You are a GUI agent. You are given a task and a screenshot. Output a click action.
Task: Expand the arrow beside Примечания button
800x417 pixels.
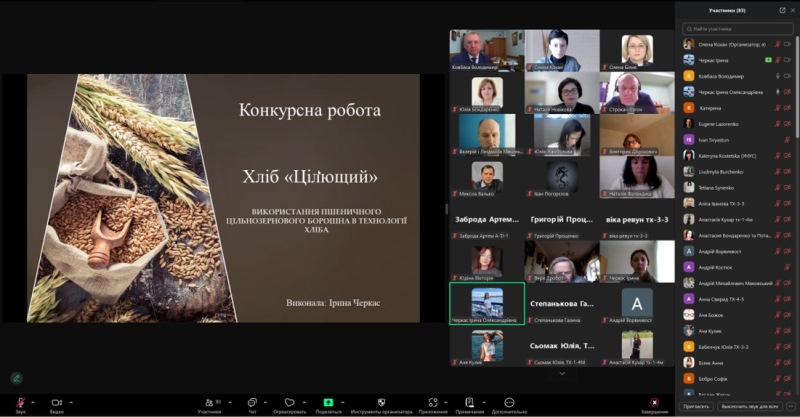(x=484, y=402)
